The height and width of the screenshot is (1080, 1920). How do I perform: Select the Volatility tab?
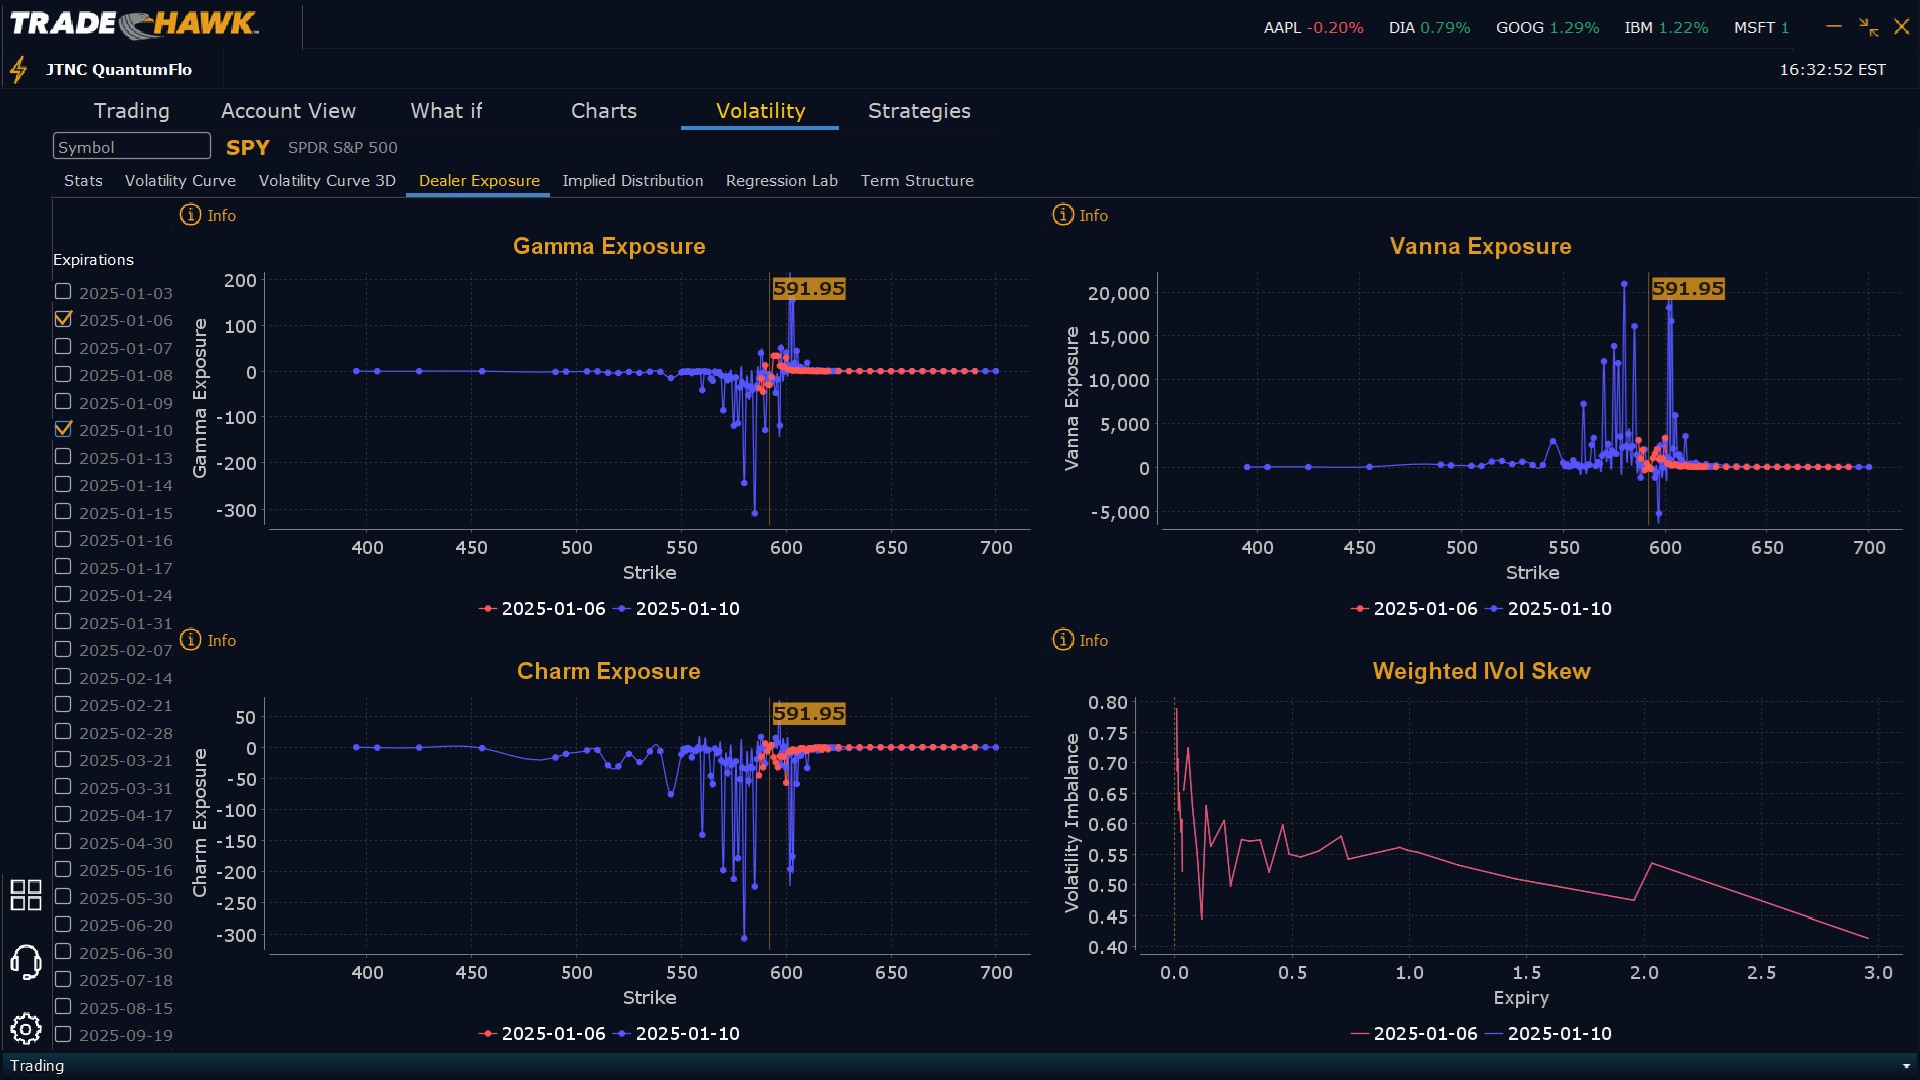pyautogui.click(x=760, y=111)
